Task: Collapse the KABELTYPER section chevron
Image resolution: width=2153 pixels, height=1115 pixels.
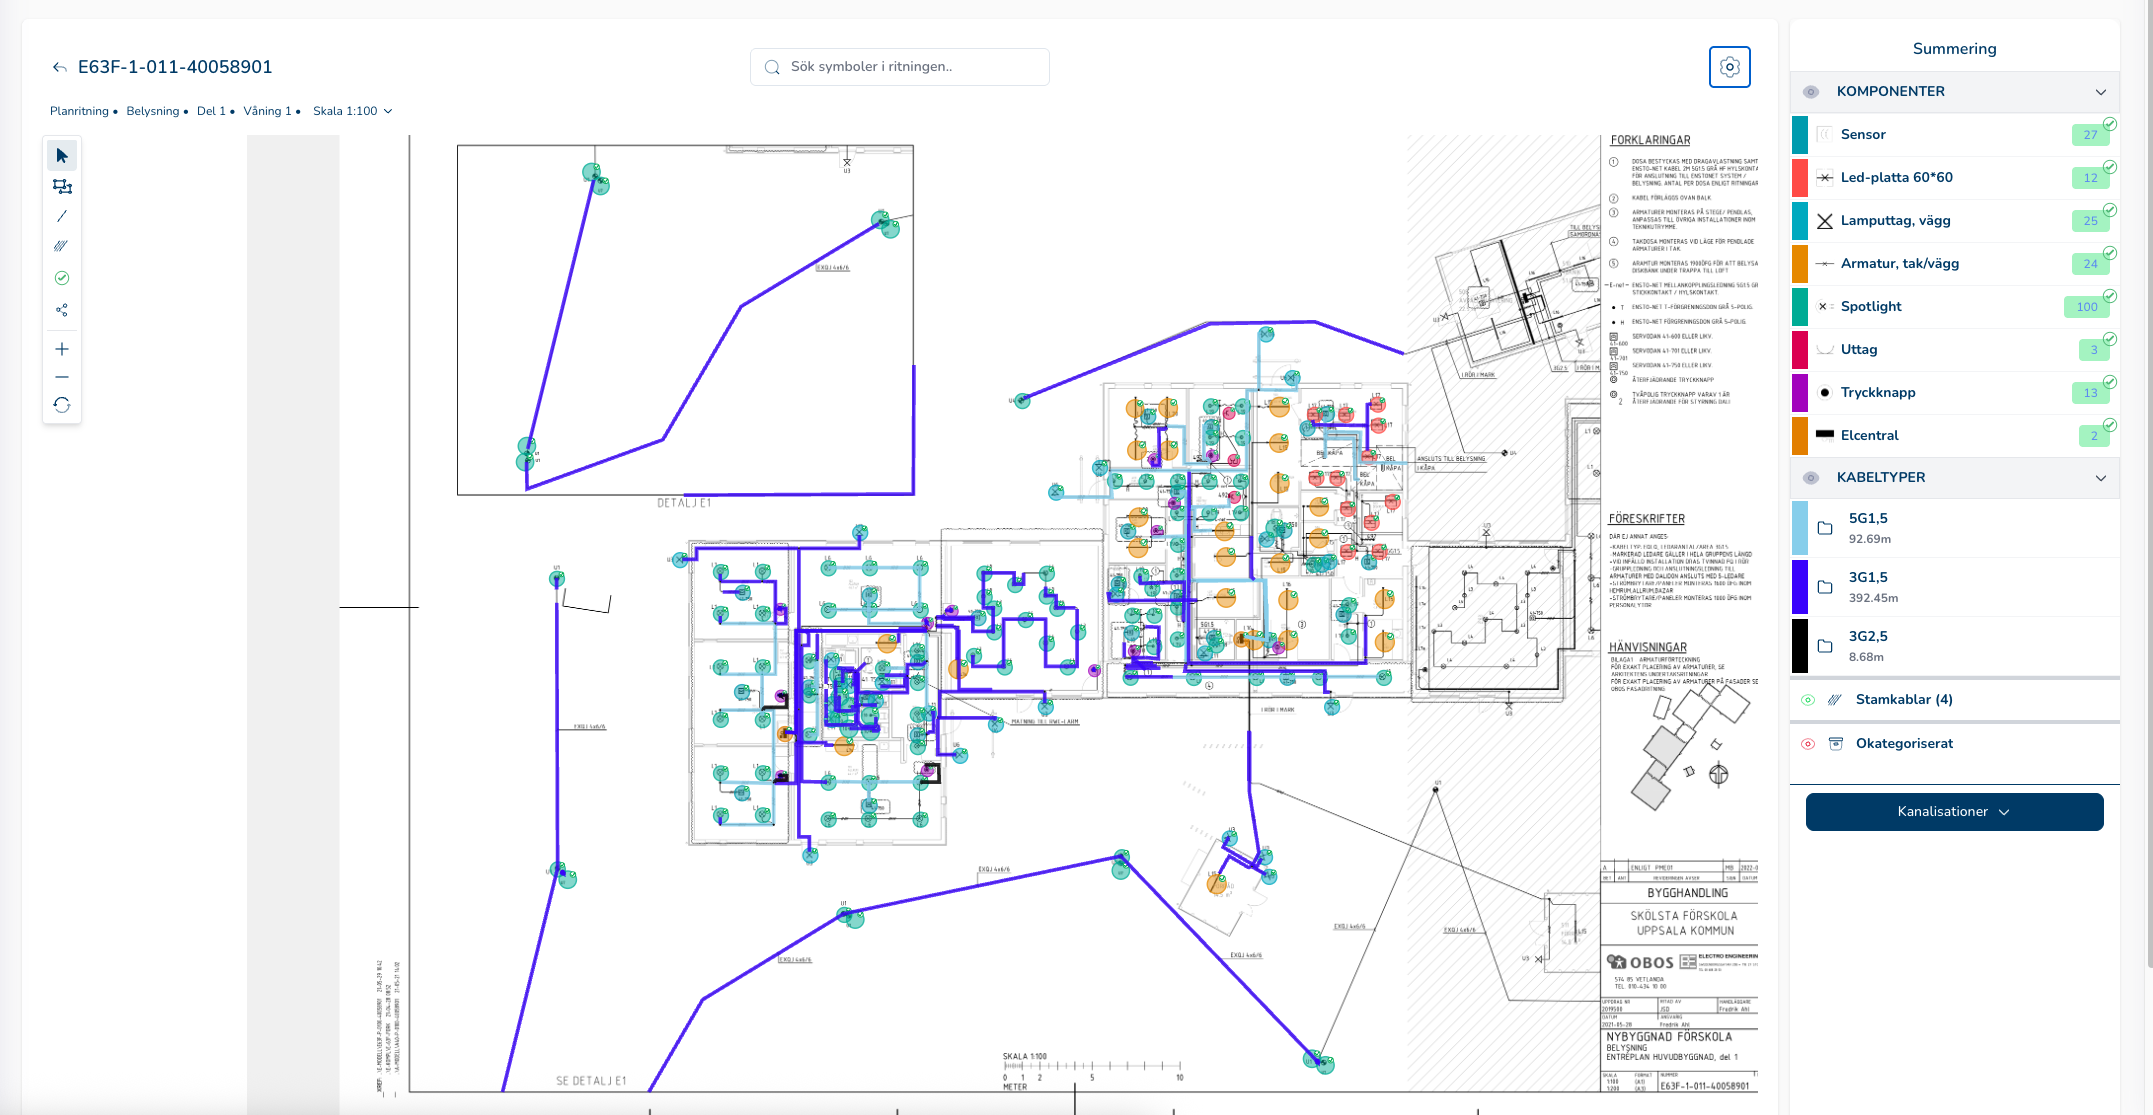Action: point(2100,478)
